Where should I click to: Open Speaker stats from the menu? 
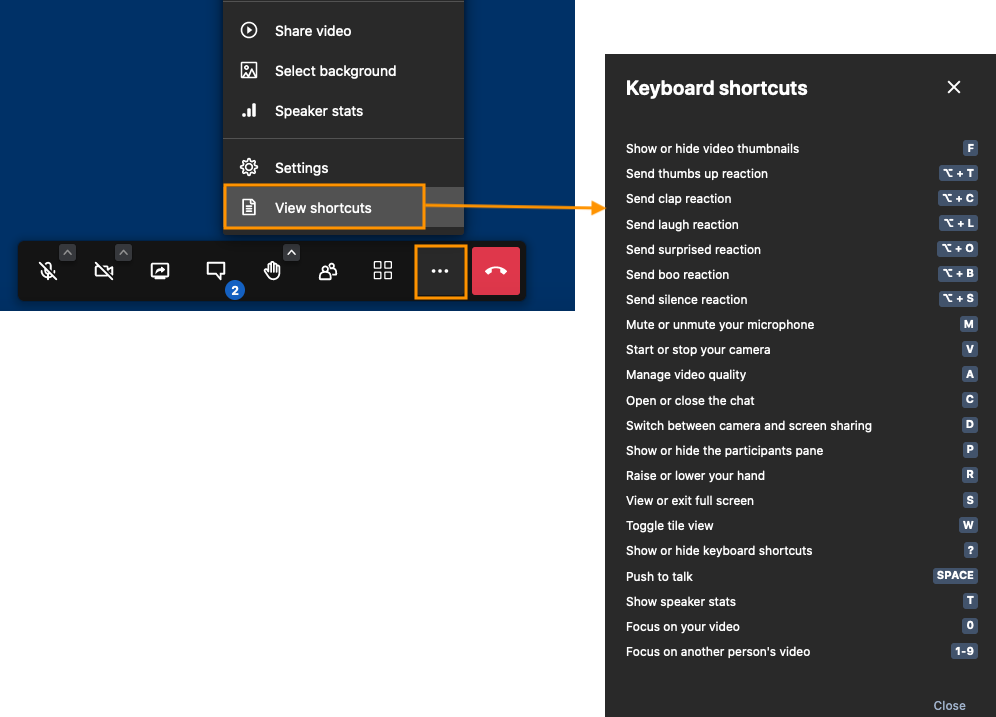[x=318, y=111]
